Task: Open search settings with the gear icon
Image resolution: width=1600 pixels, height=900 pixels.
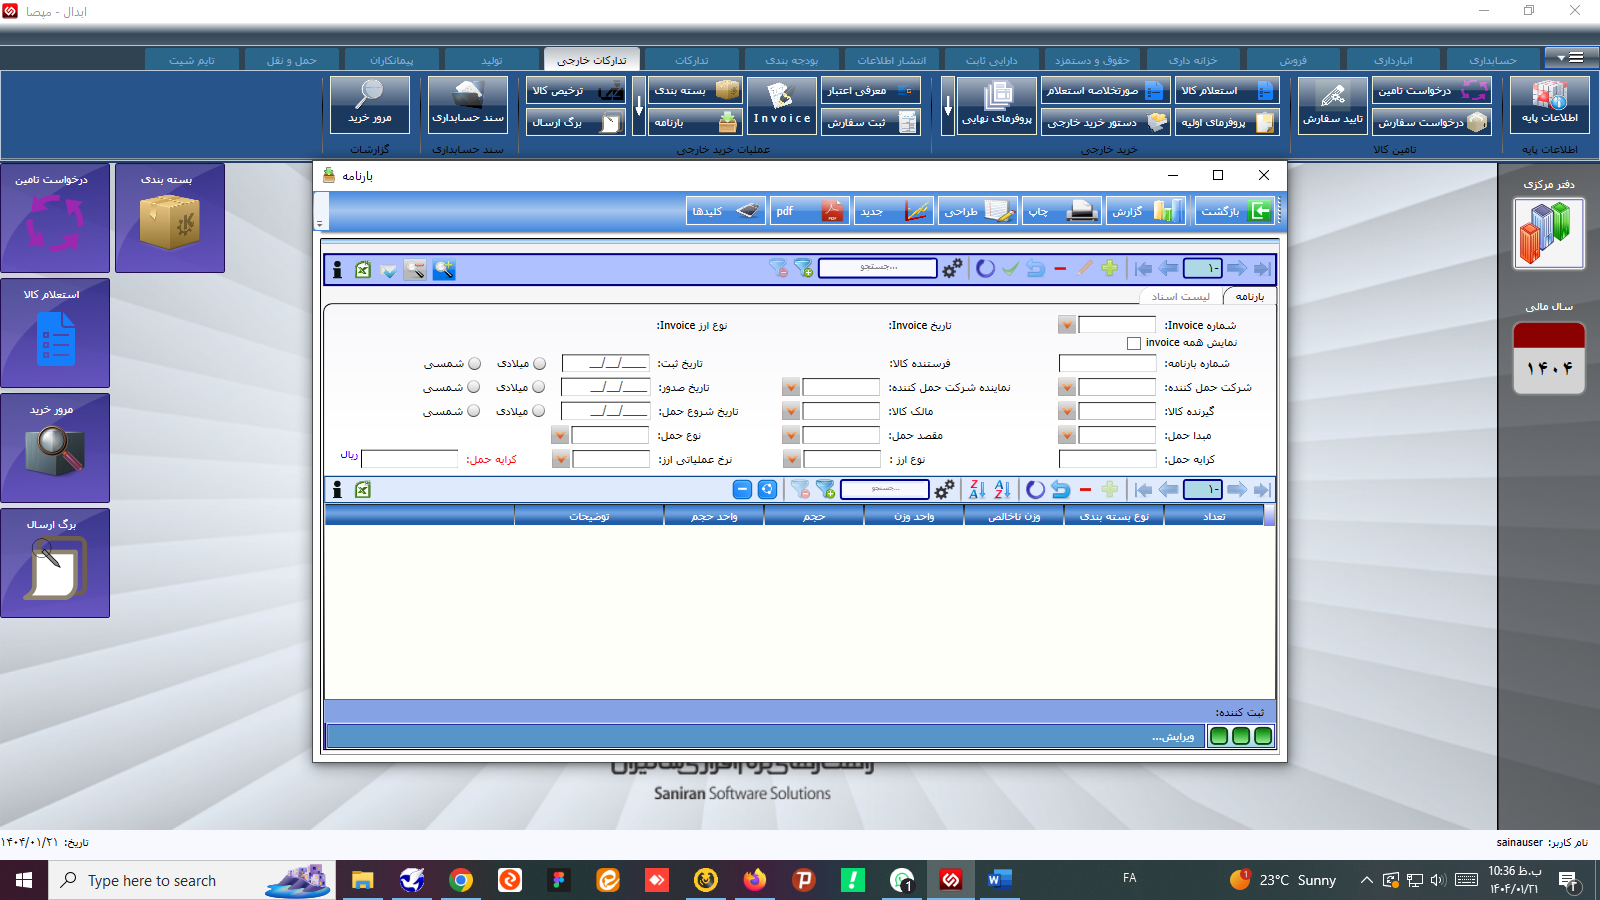Action: pos(952,267)
